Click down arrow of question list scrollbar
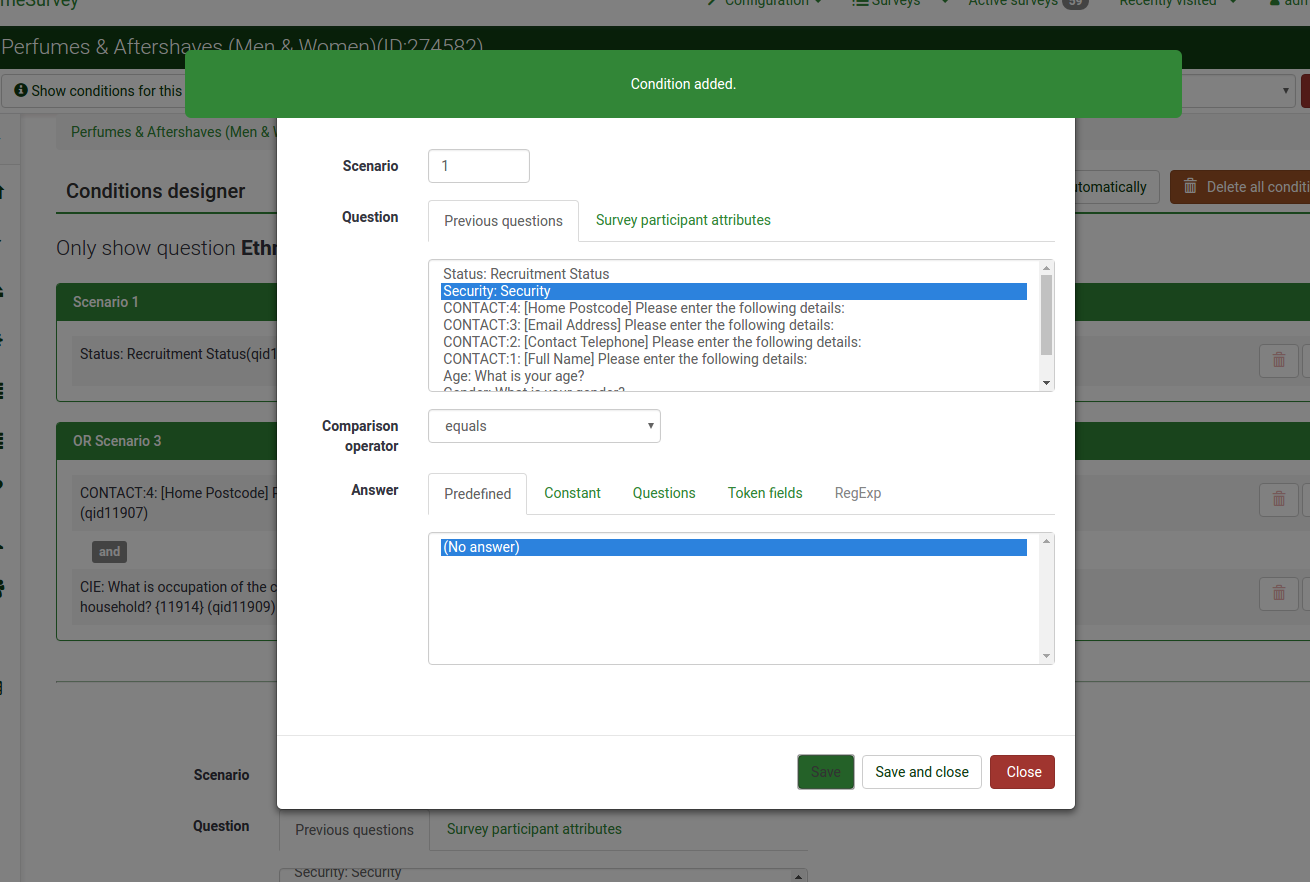The image size is (1310, 882). pyautogui.click(x=1047, y=383)
